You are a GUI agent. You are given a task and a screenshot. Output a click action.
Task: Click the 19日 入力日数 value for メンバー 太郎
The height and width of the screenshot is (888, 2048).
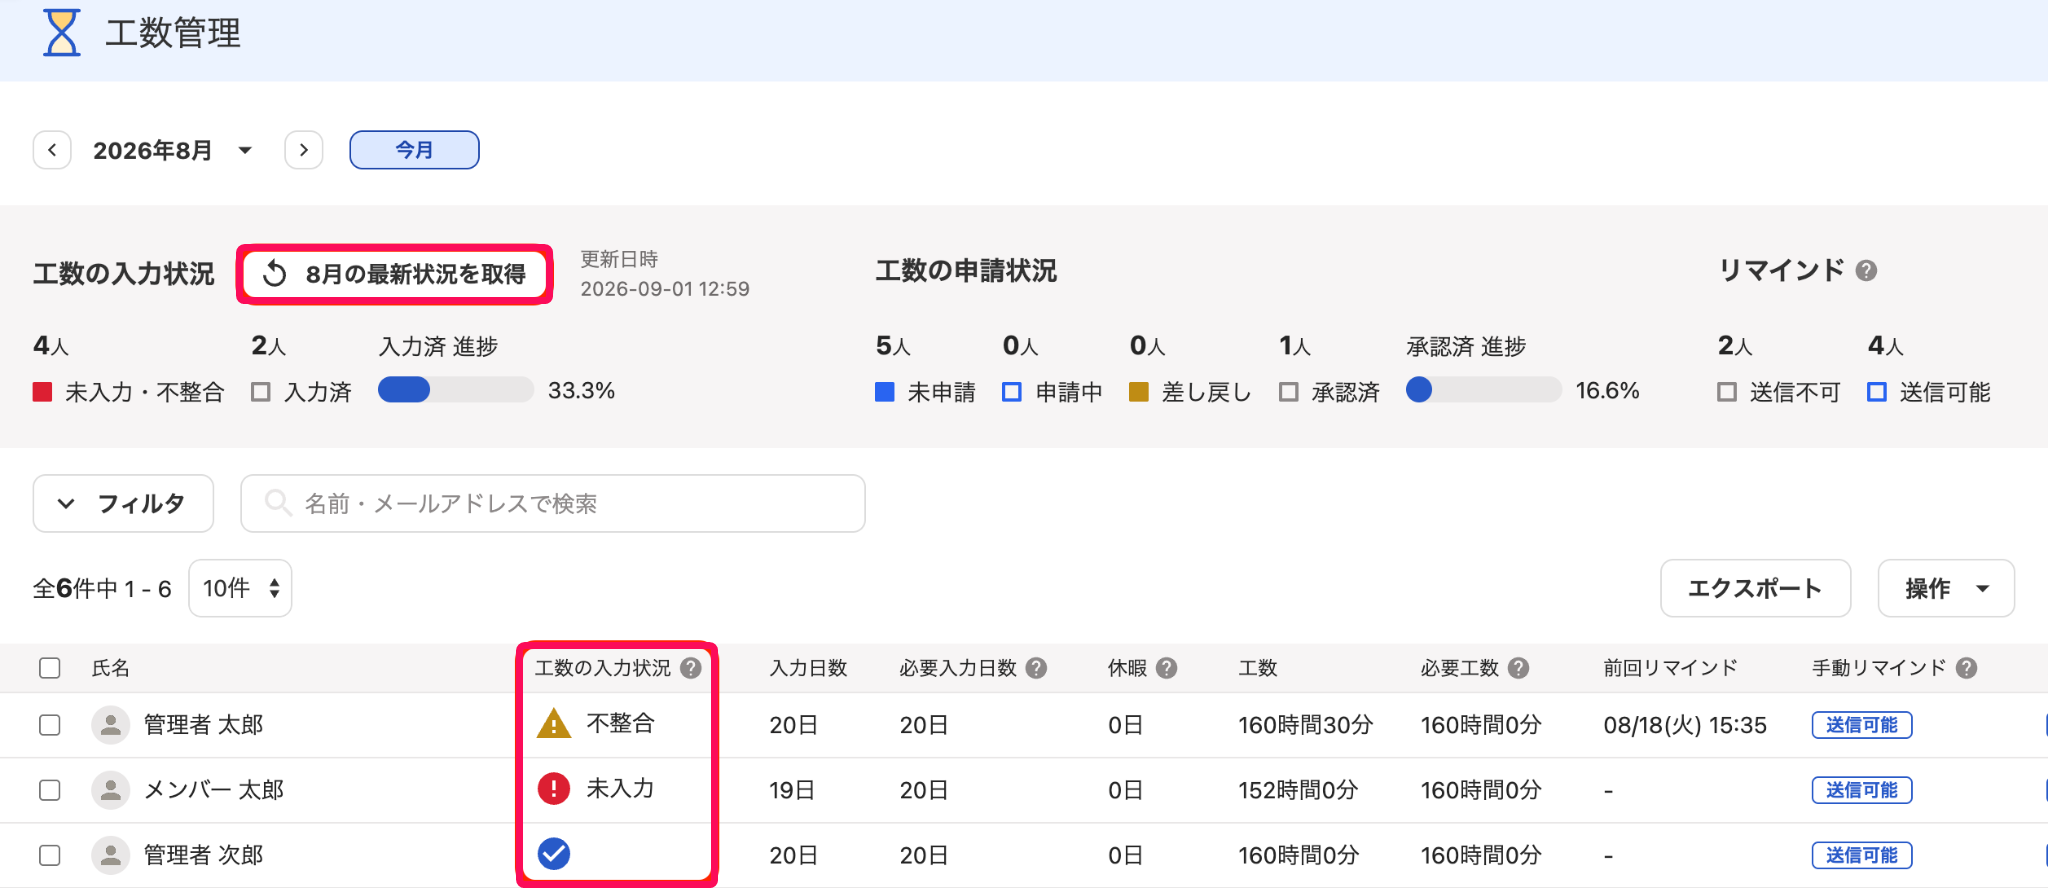click(792, 790)
